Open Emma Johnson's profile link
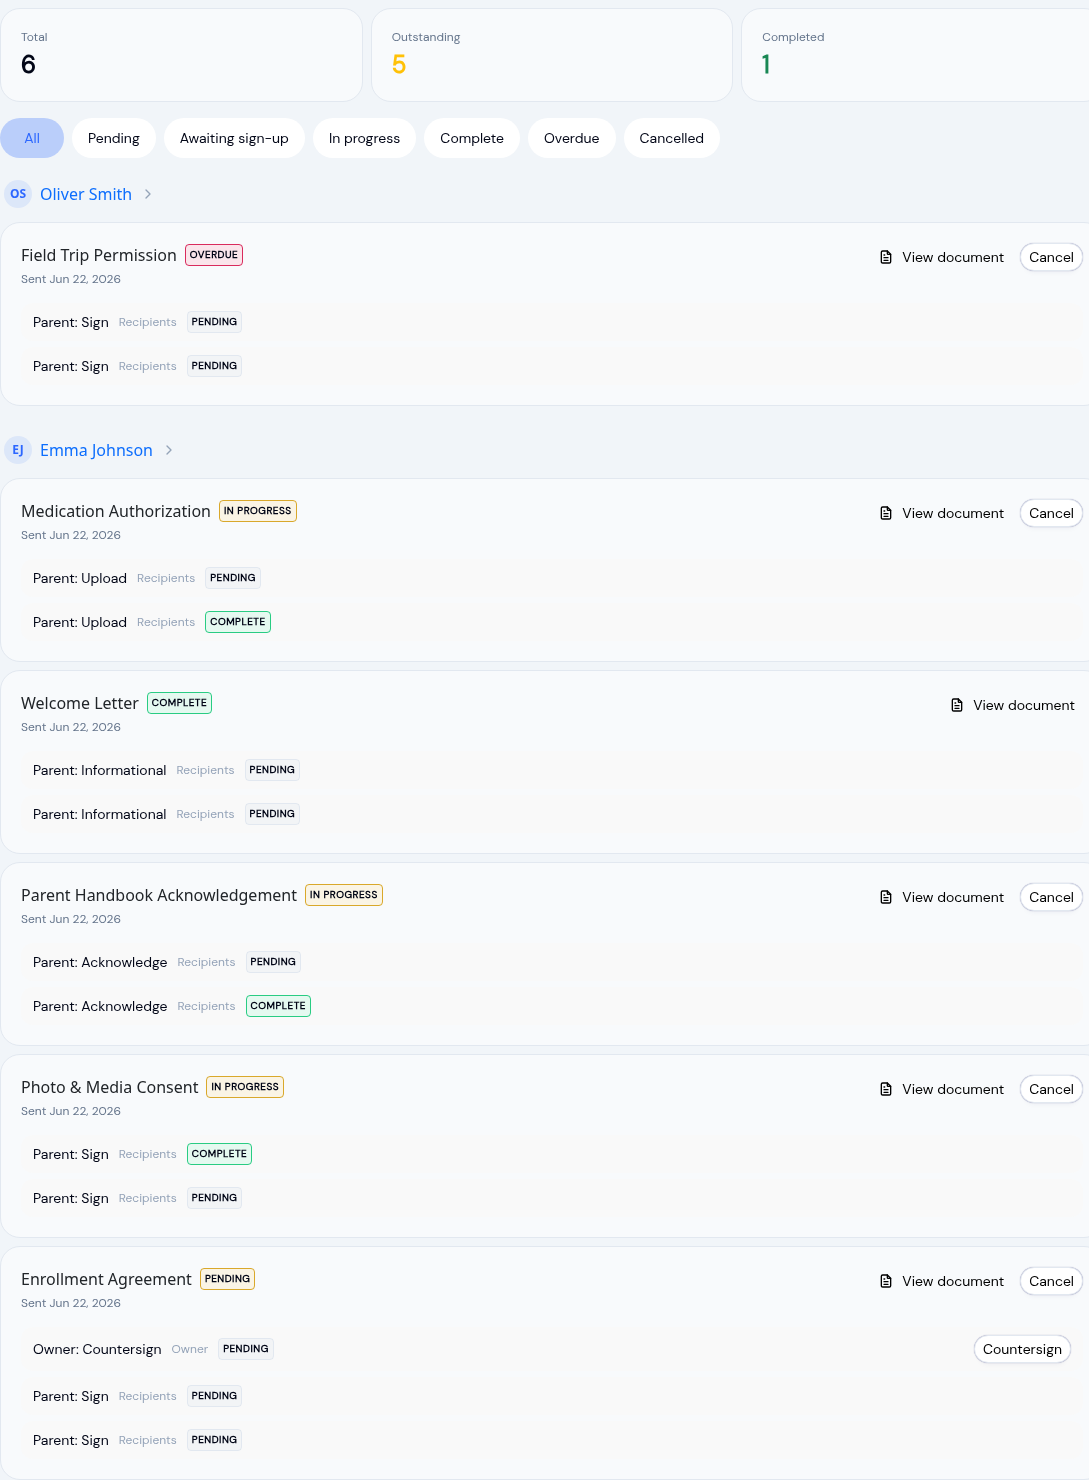This screenshot has height=1480, width=1089. pos(96,450)
